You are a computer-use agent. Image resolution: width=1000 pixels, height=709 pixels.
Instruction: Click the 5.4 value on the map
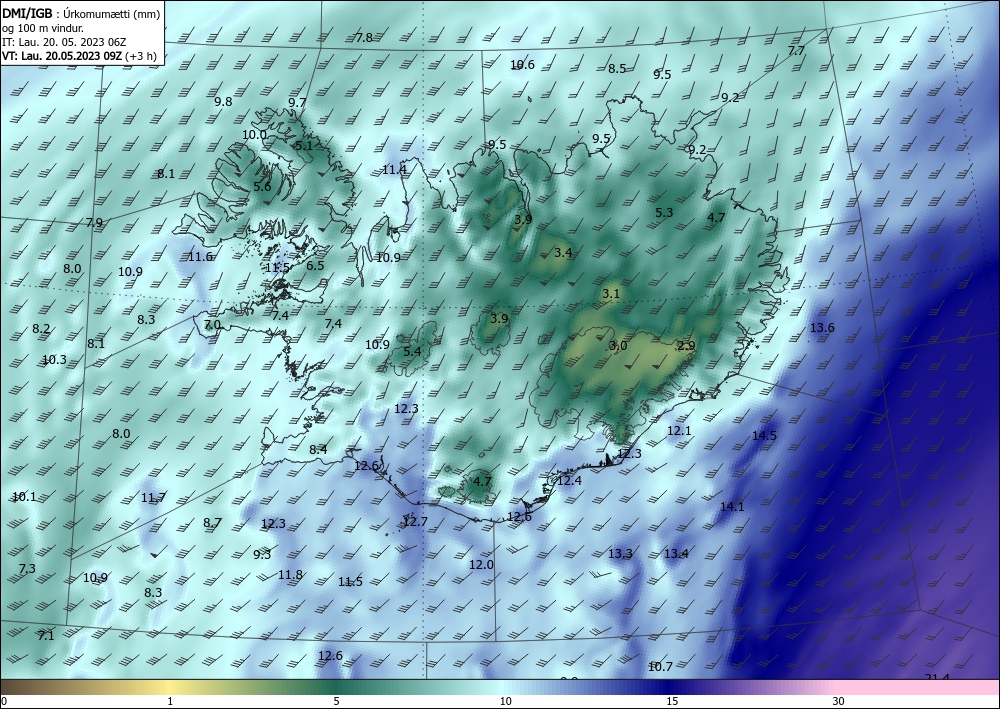(x=412, y=351)
